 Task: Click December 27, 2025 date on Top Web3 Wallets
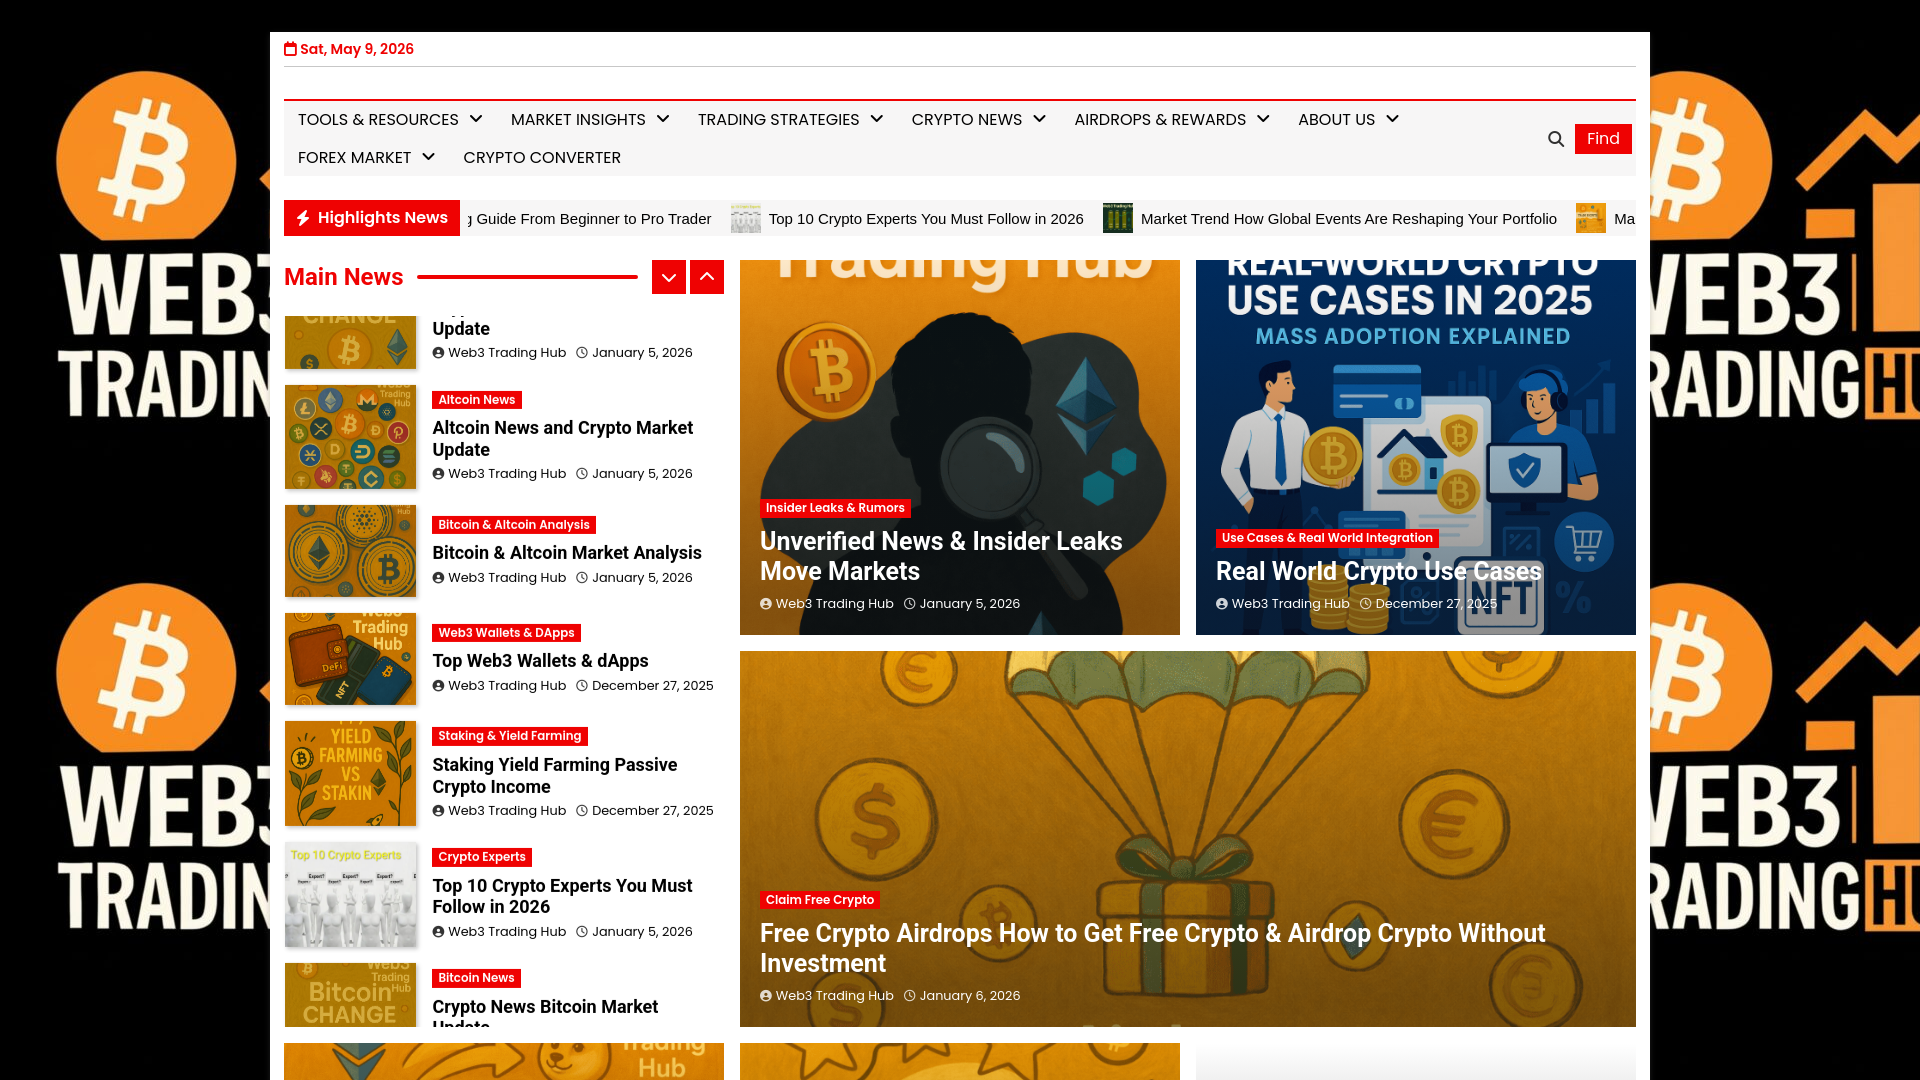pos(653,686)
